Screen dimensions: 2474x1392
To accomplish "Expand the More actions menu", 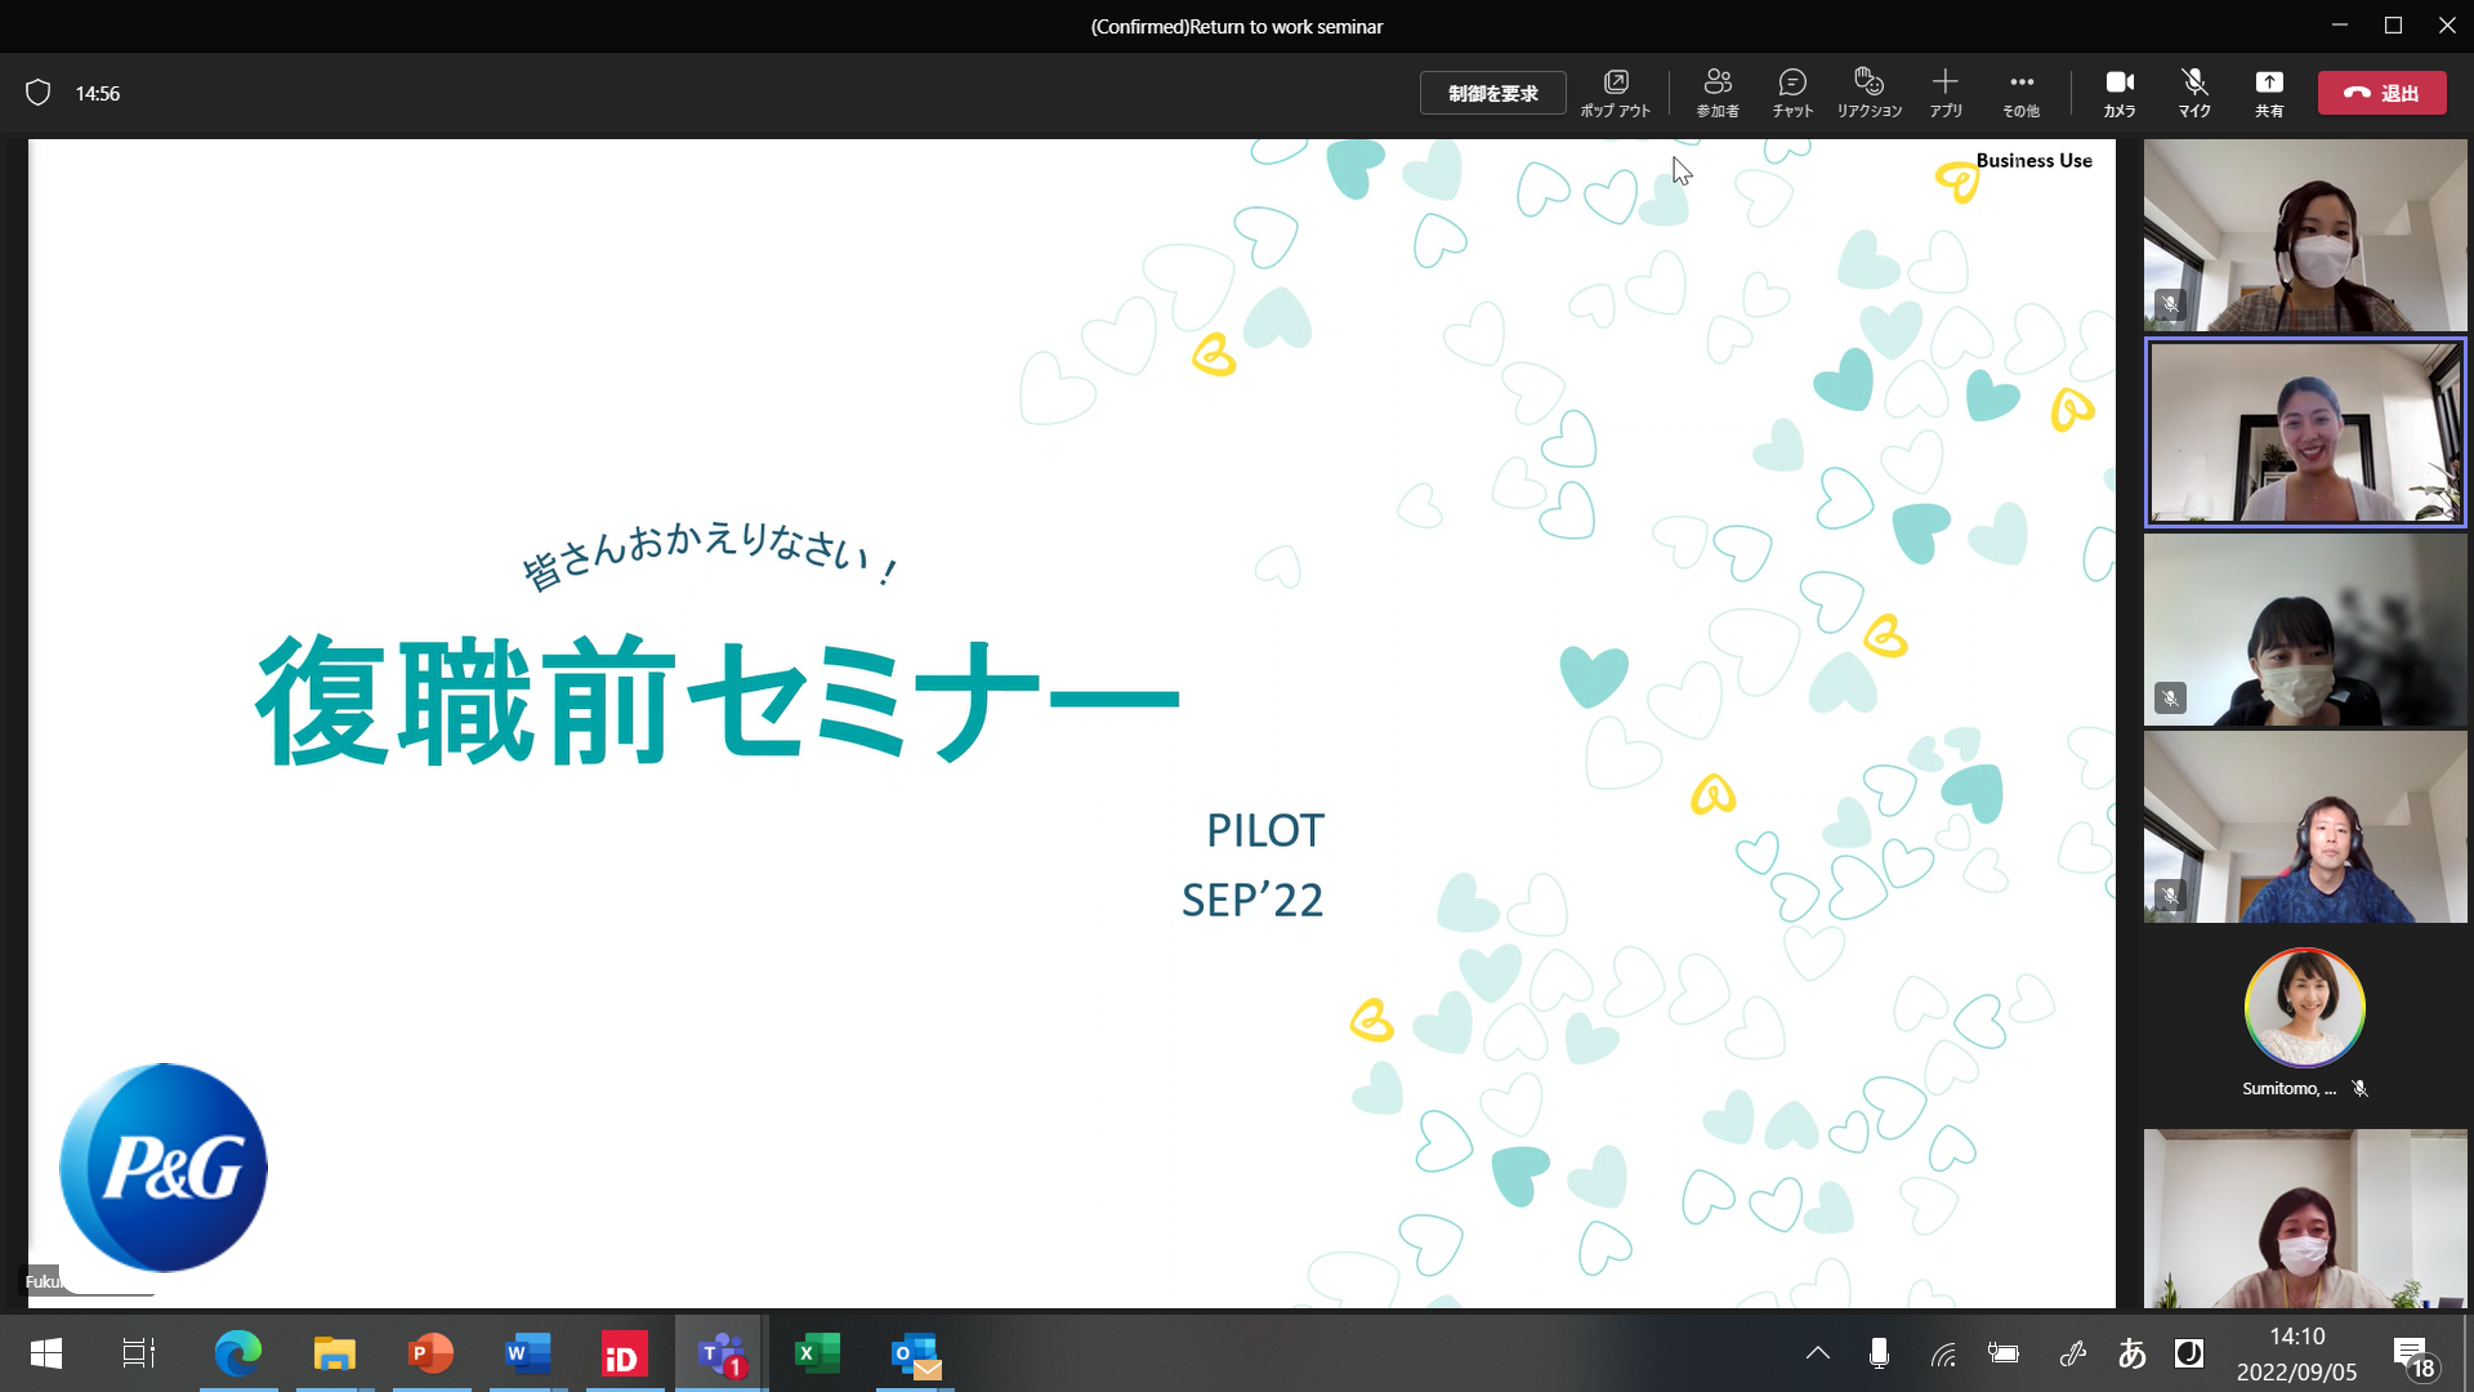I will pos(2021,93).
